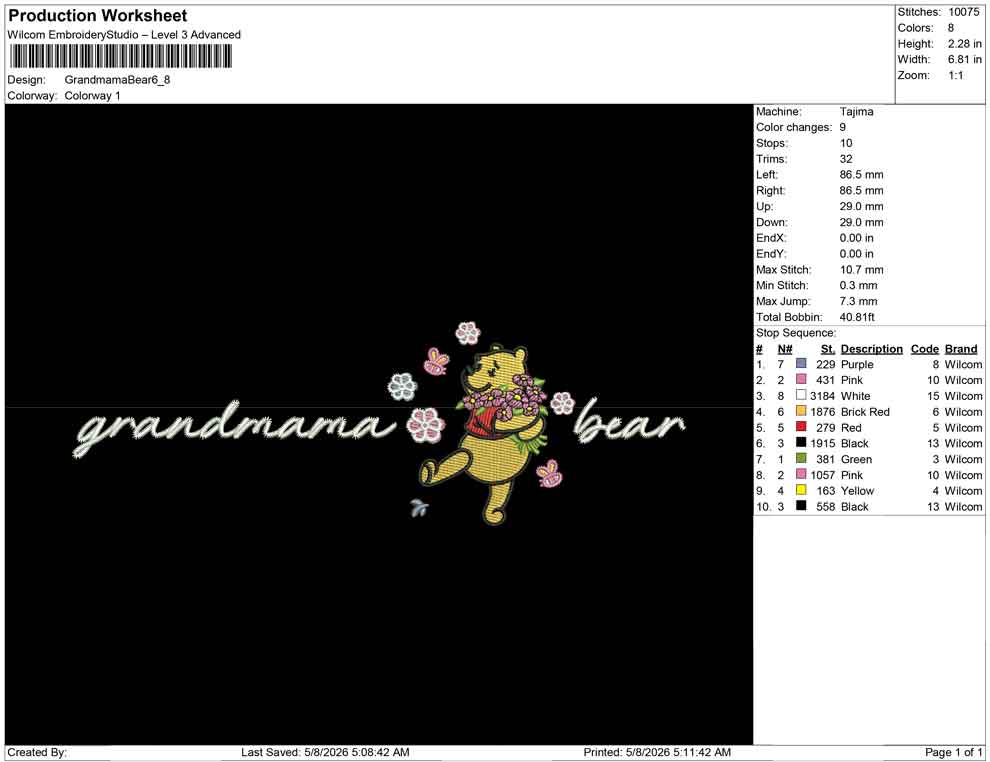Click the 'Page 1 of 1' footer text

(x=953, y=752)
